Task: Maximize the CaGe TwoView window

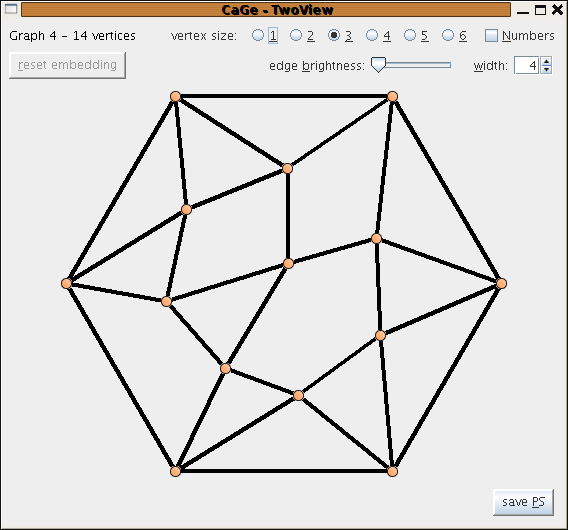Action: click(540, 10)
